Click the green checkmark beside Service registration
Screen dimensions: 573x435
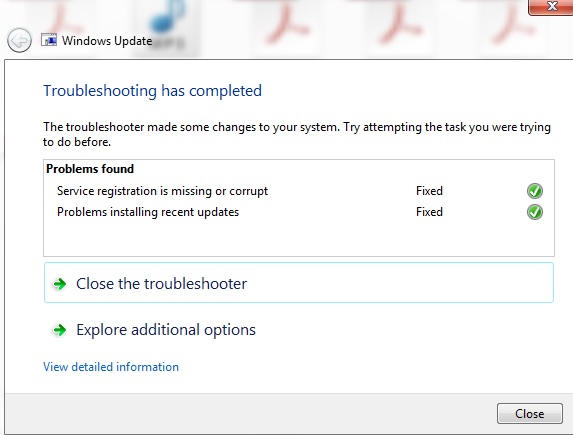click(535, 191)
